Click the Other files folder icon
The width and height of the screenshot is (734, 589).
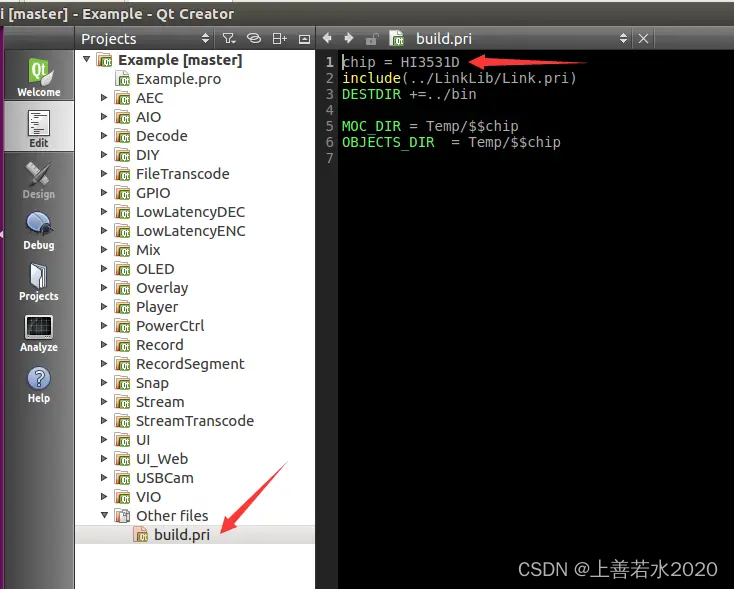123,515
